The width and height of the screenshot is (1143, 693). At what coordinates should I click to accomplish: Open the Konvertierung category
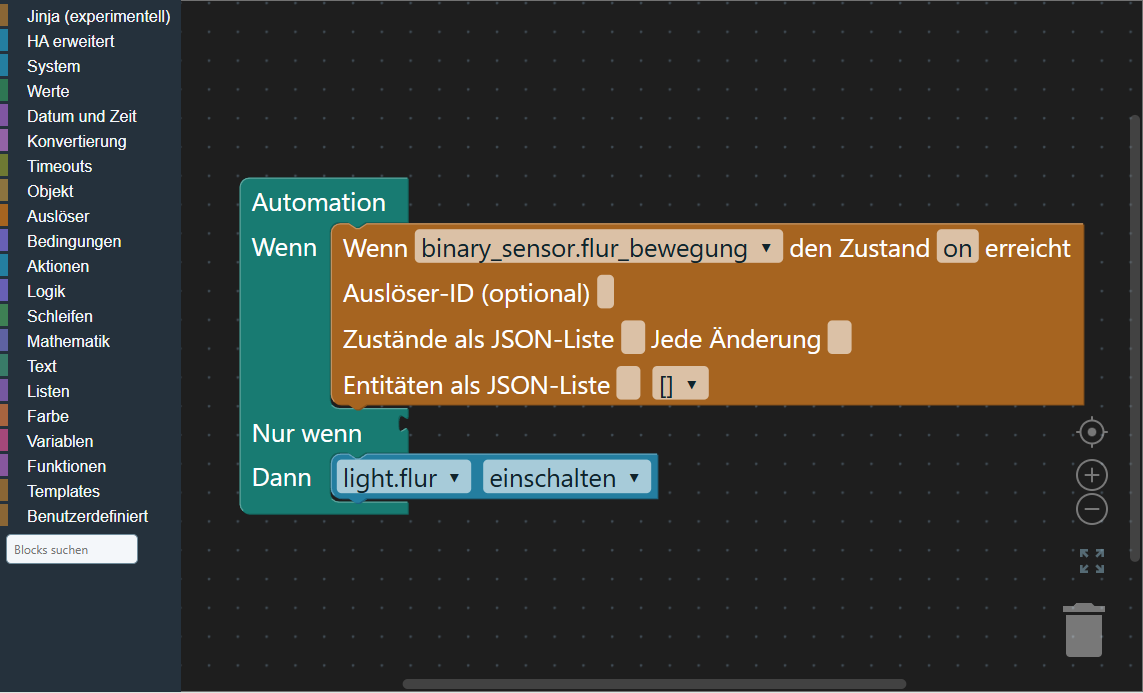click(x=90, y=141)
